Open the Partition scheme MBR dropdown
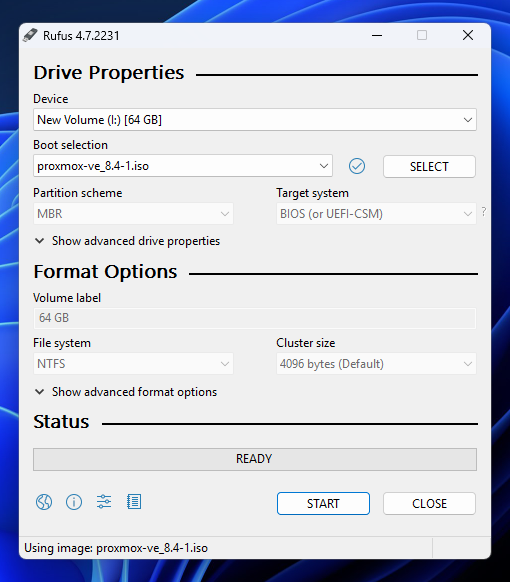The image size is (510, 582). click(x=133, y=213)
